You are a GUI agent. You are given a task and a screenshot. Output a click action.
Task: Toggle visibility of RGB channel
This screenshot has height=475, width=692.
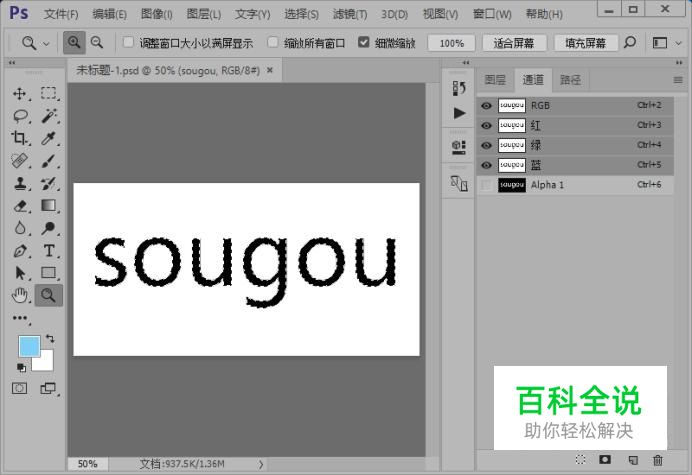pyautogui.click(x=486, y=106)
